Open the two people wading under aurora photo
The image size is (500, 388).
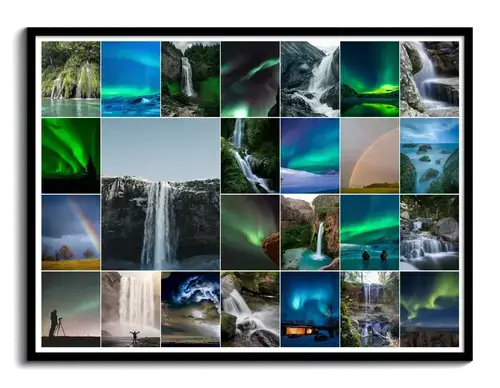pos(370,232)
